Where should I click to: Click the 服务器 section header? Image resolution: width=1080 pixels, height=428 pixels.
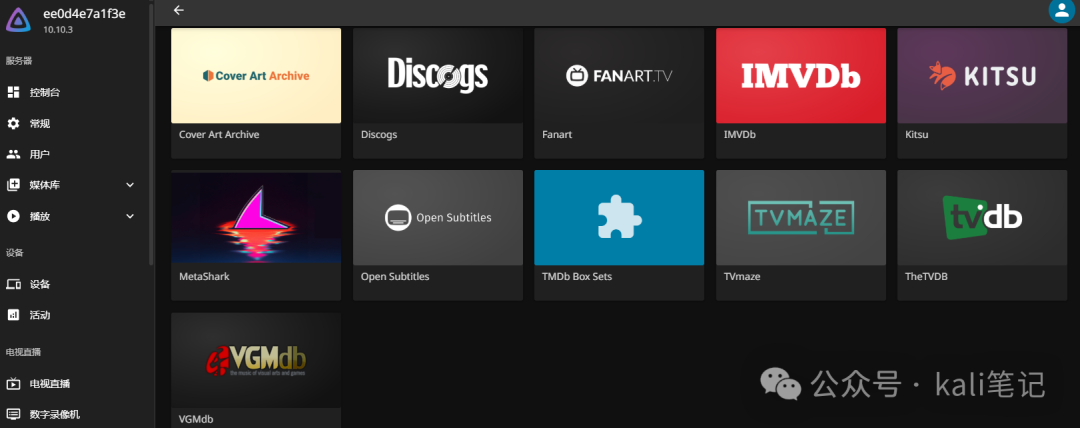19,61
